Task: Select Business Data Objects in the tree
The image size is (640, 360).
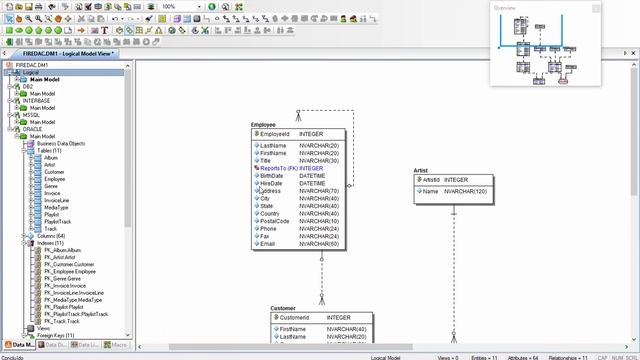Action: (61, 143)
